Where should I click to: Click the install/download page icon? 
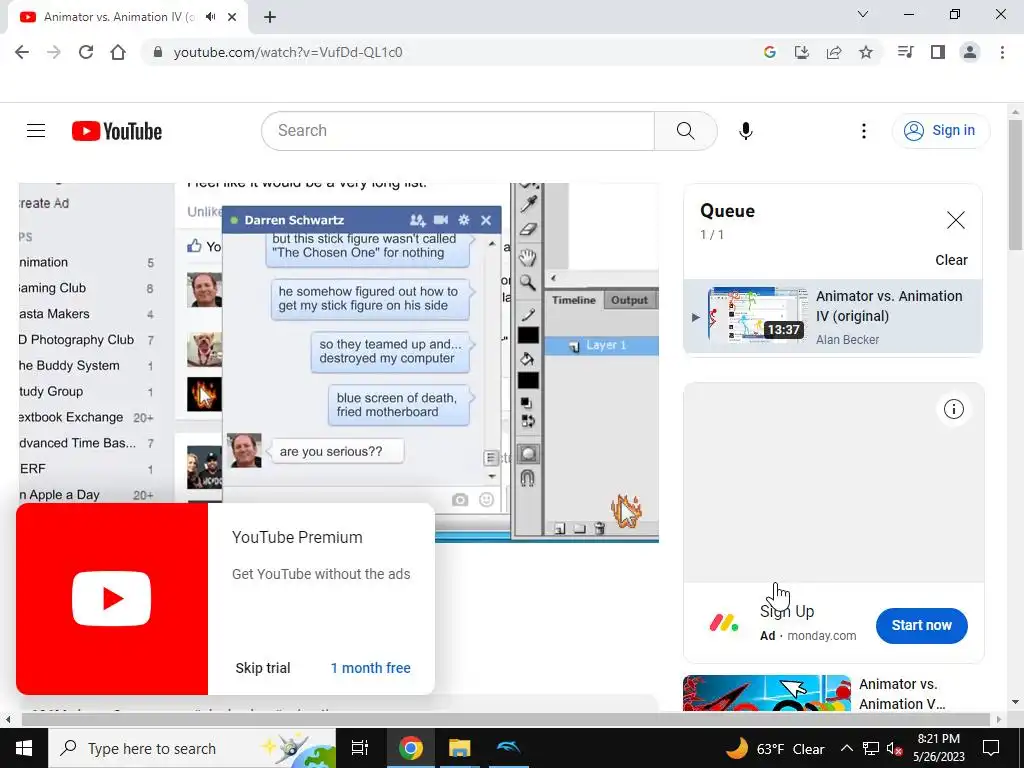click(802, 52)
